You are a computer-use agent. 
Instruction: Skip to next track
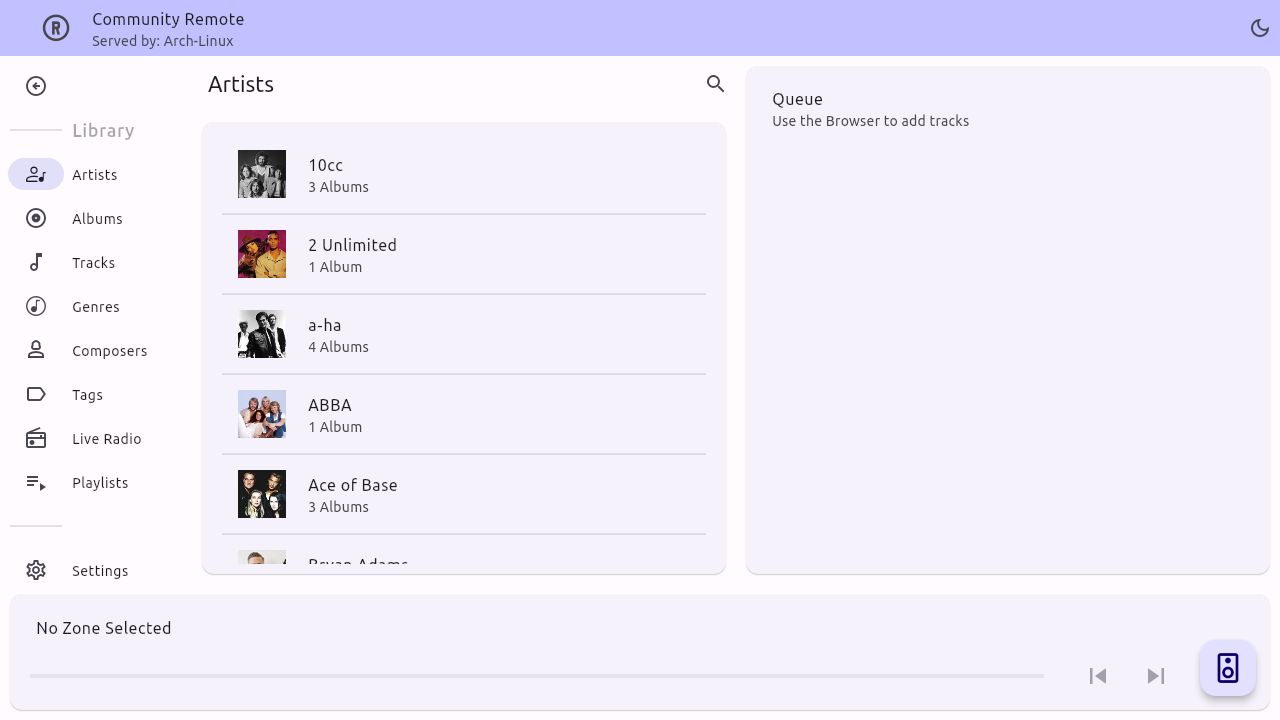point(1156,676)
